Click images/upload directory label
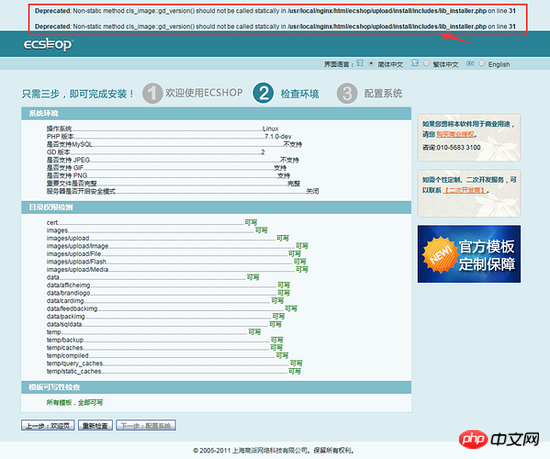 click(x=68, y=238)
